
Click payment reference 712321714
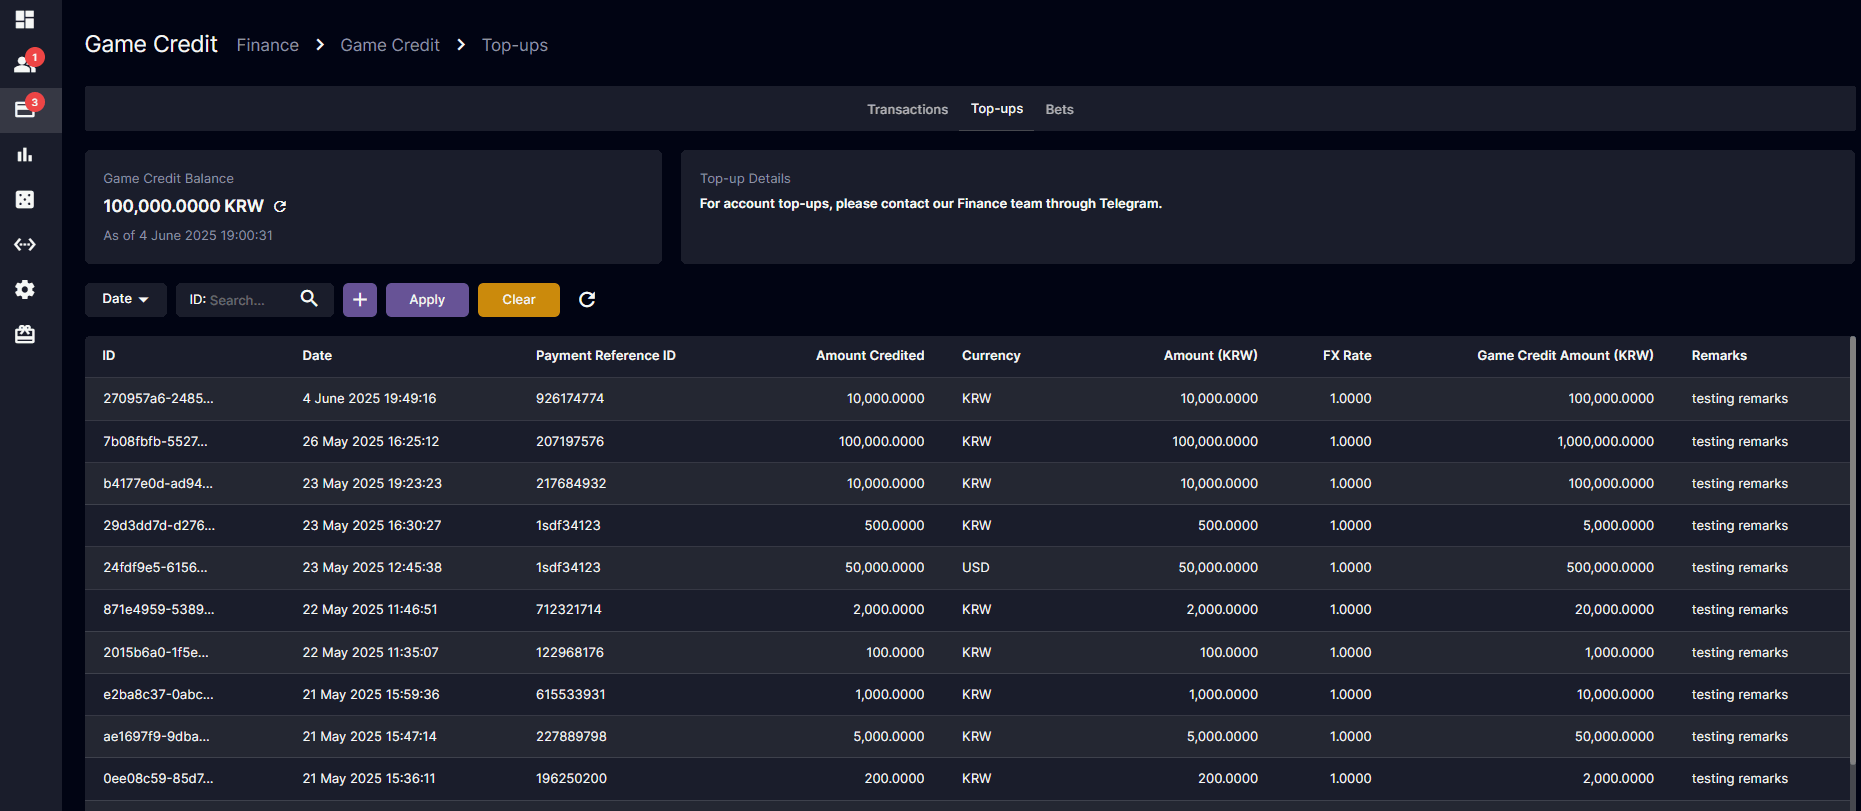point(569,609)
